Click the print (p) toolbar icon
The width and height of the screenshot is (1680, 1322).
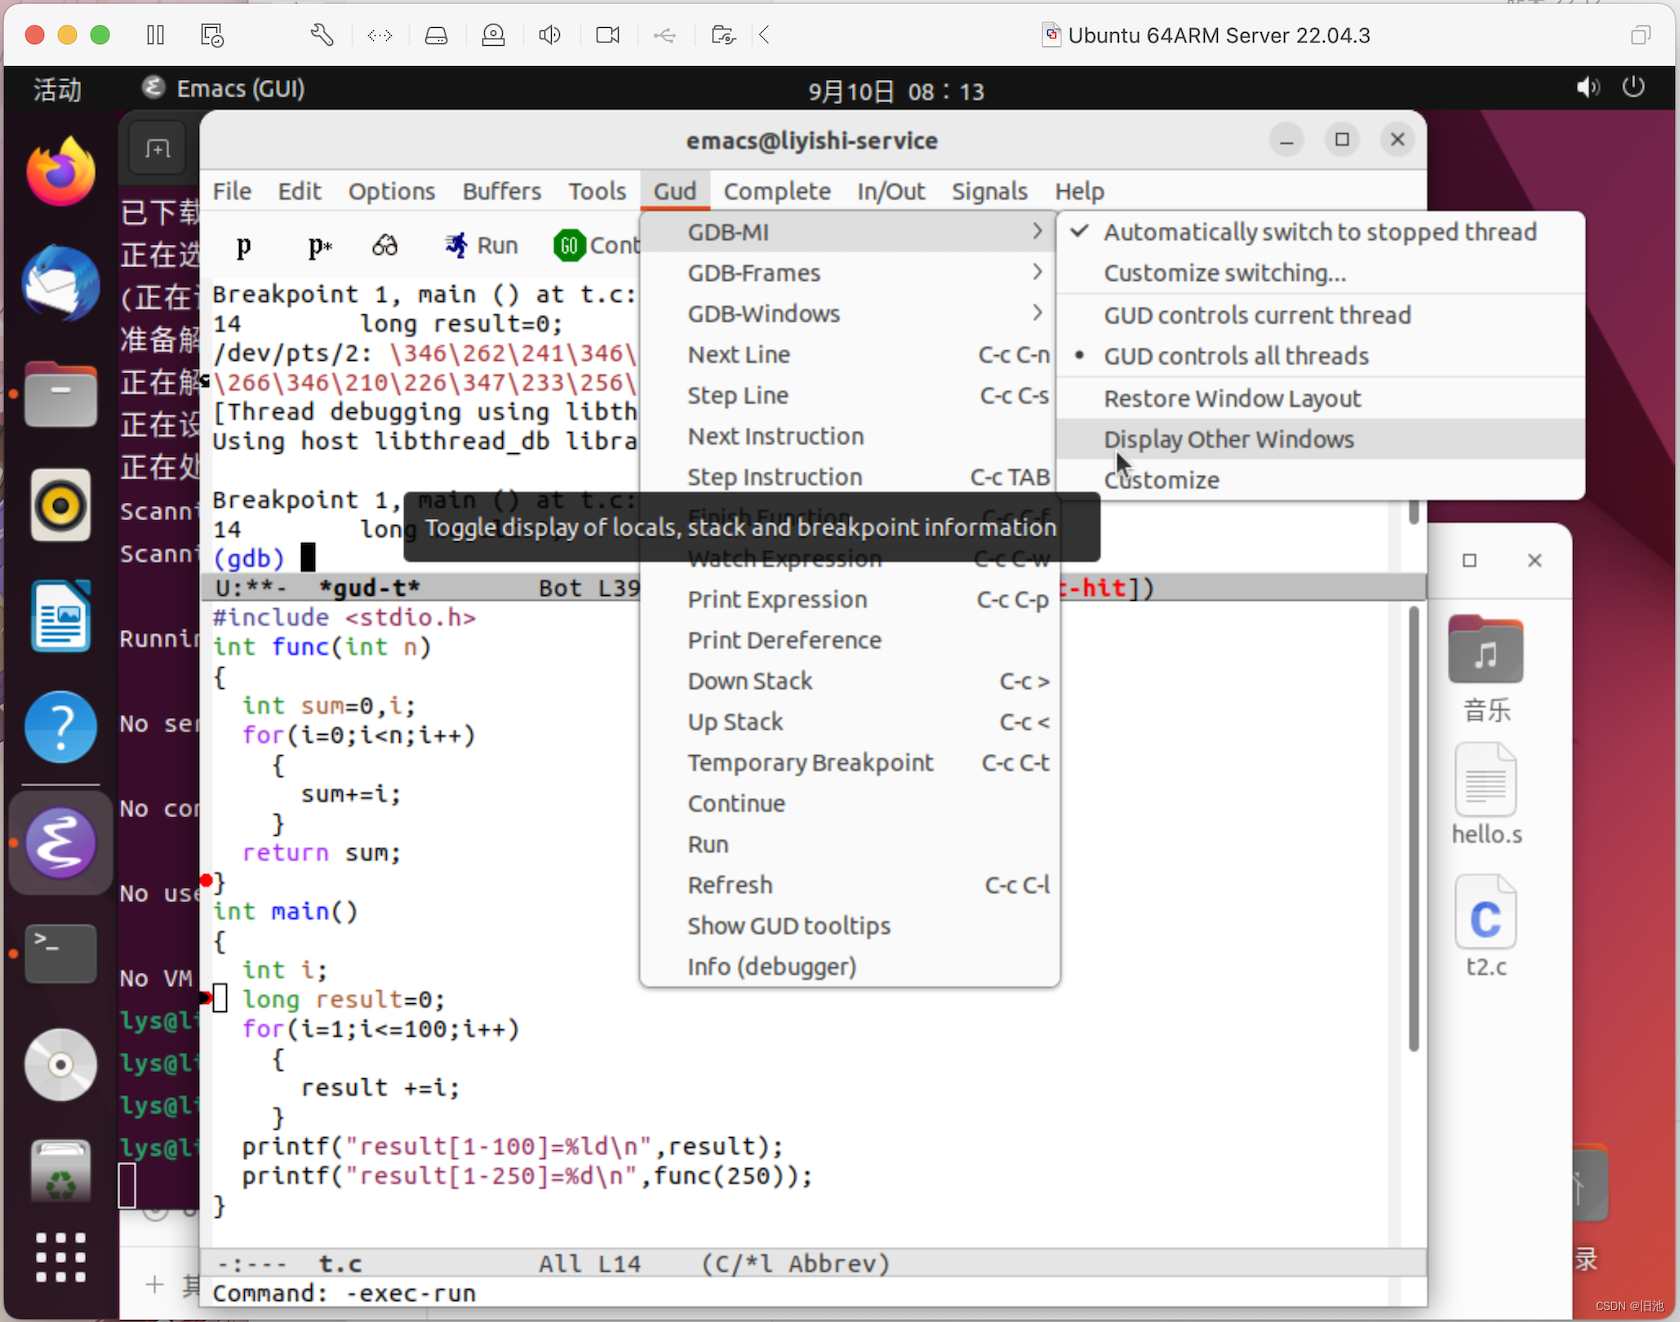[243, 246]
